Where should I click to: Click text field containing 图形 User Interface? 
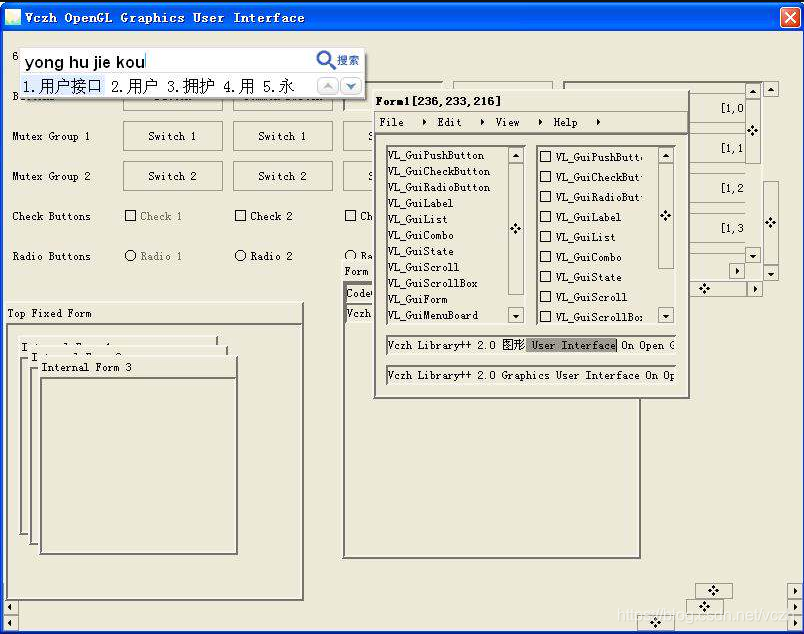point(531,345)
